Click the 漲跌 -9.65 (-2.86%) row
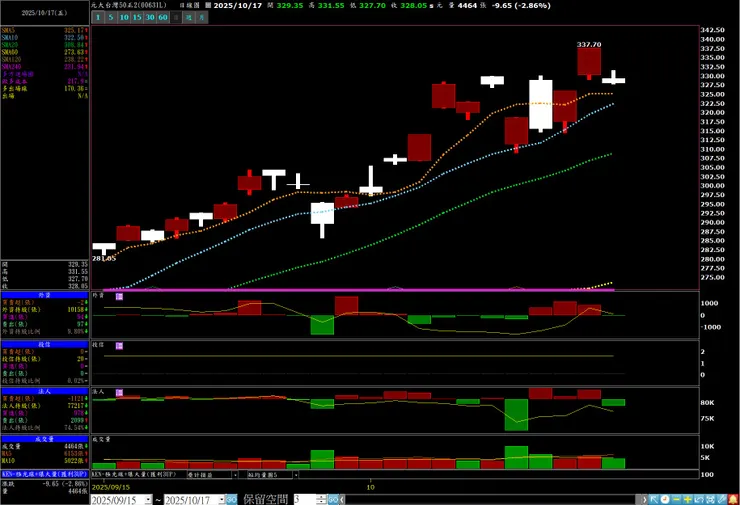Viewport: 740px width, 505px height. pyautogui.click(x=45, y=484)
